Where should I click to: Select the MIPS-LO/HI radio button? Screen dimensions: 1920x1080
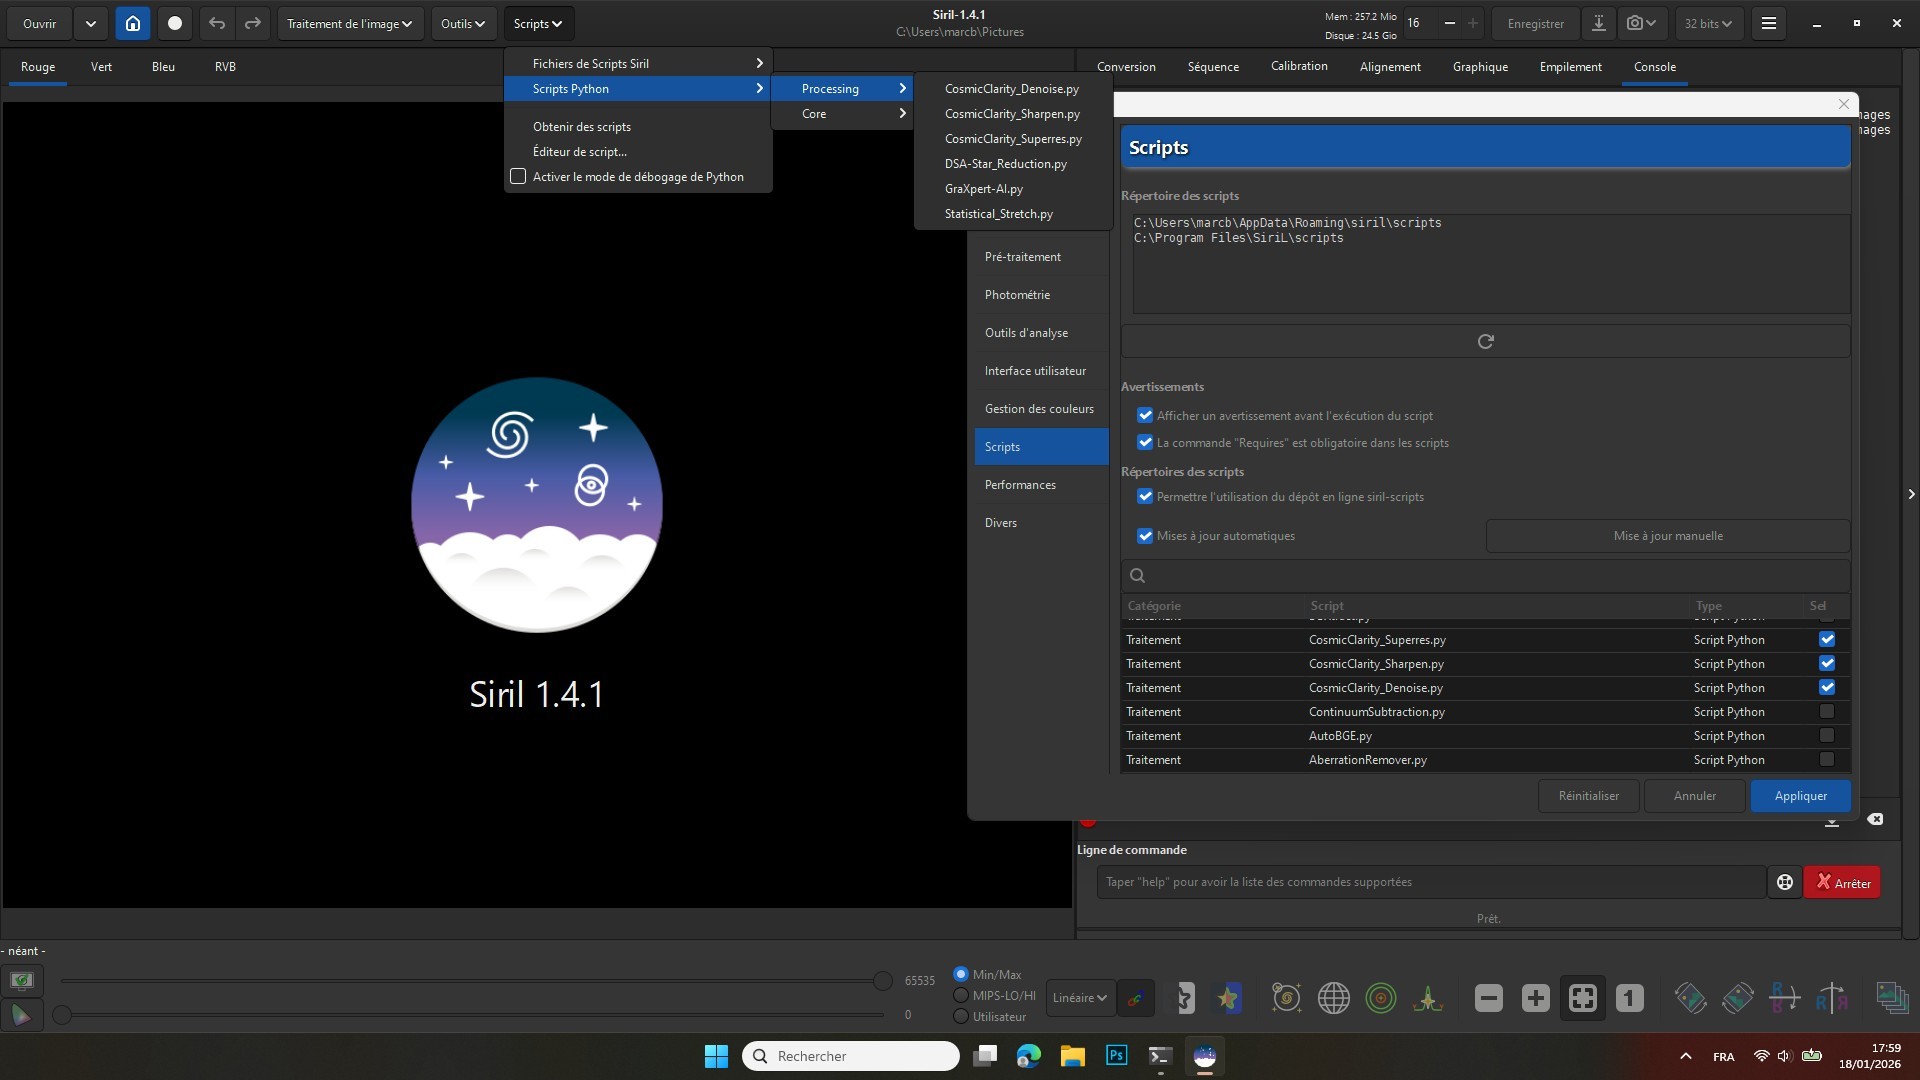tap(961, 995)
